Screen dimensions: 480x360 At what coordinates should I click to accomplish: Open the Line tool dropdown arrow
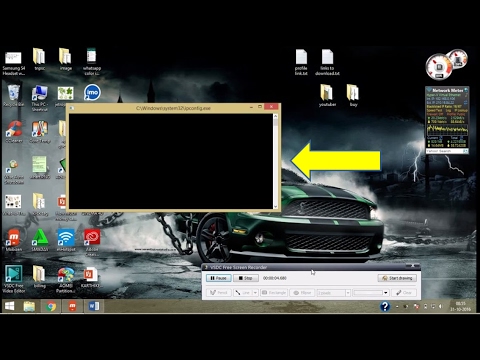pos(255,292)
